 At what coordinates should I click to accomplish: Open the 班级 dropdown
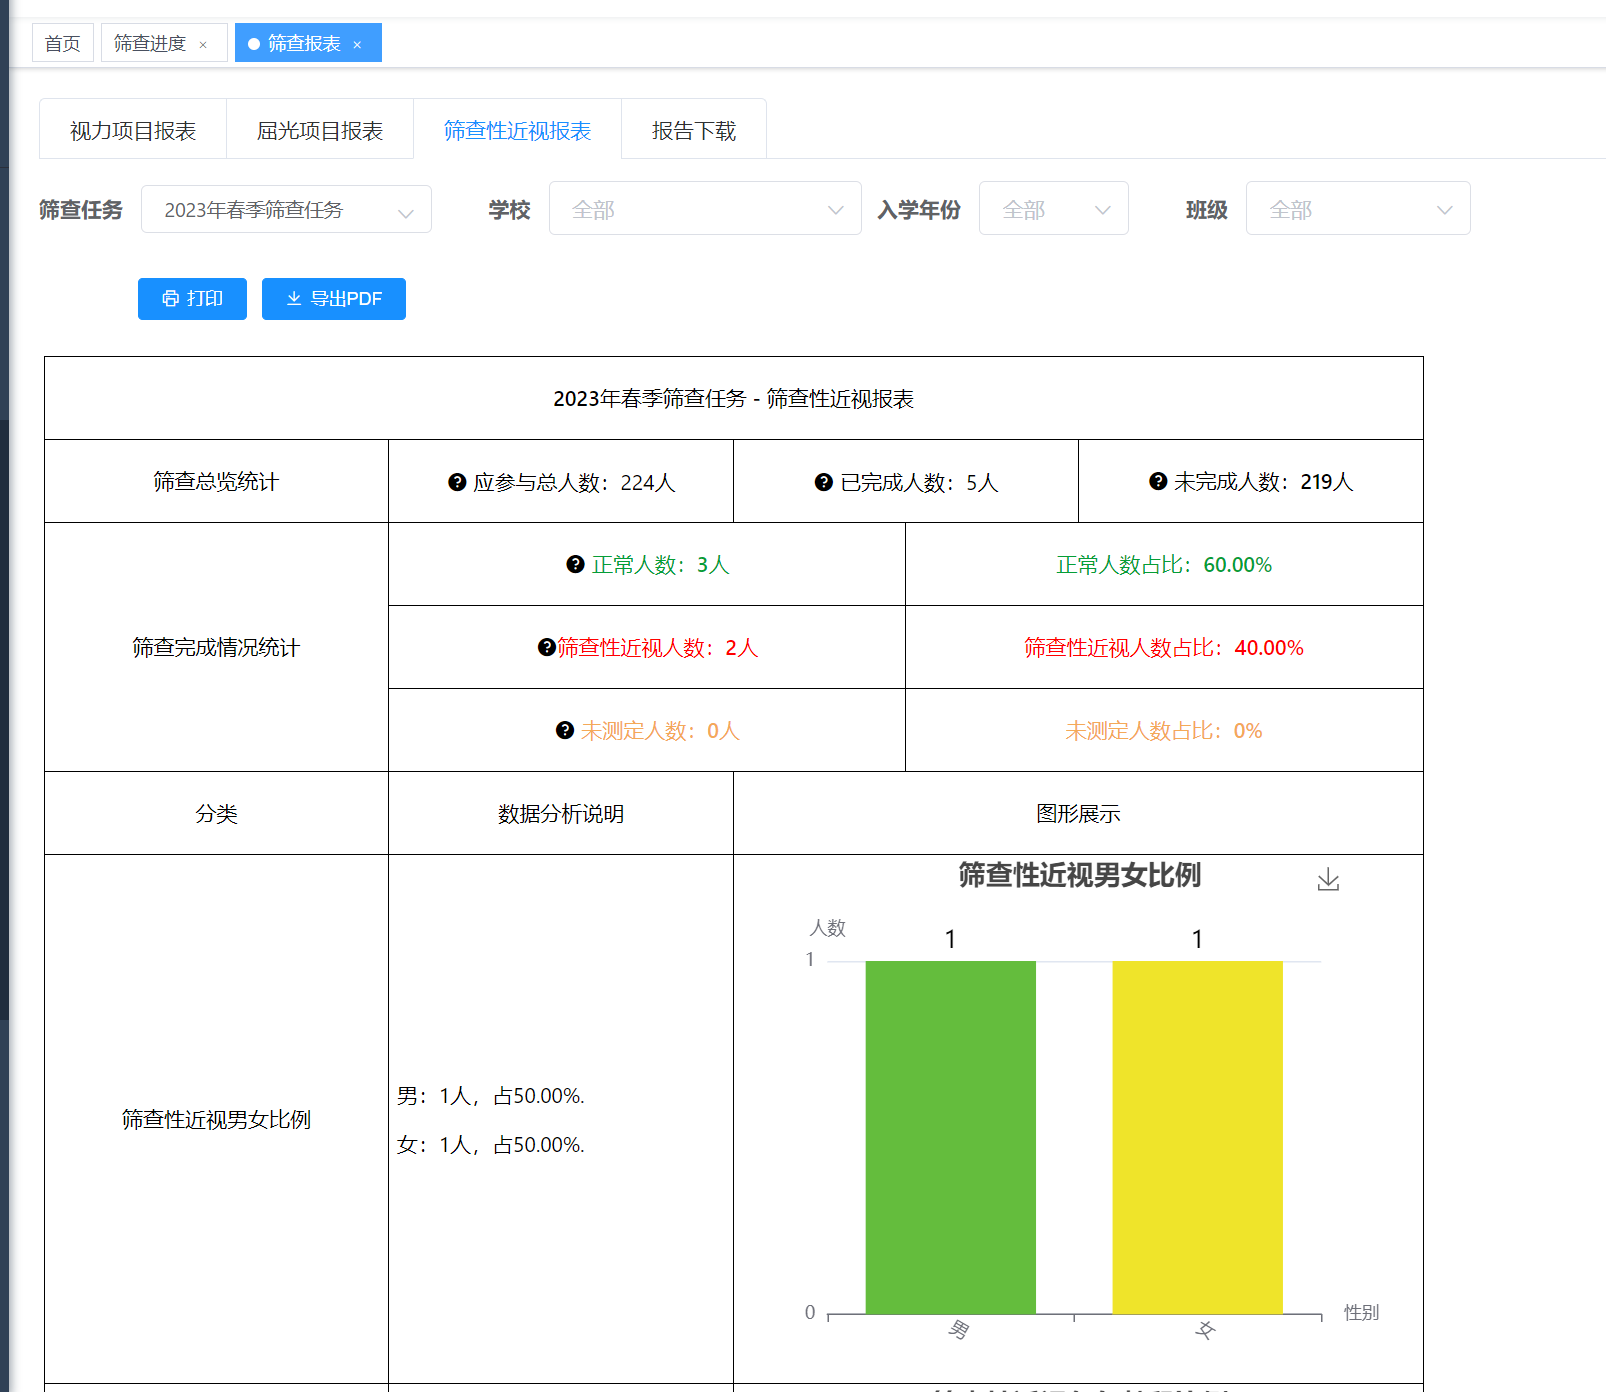pyautogui.click(x=1358, y=208)
